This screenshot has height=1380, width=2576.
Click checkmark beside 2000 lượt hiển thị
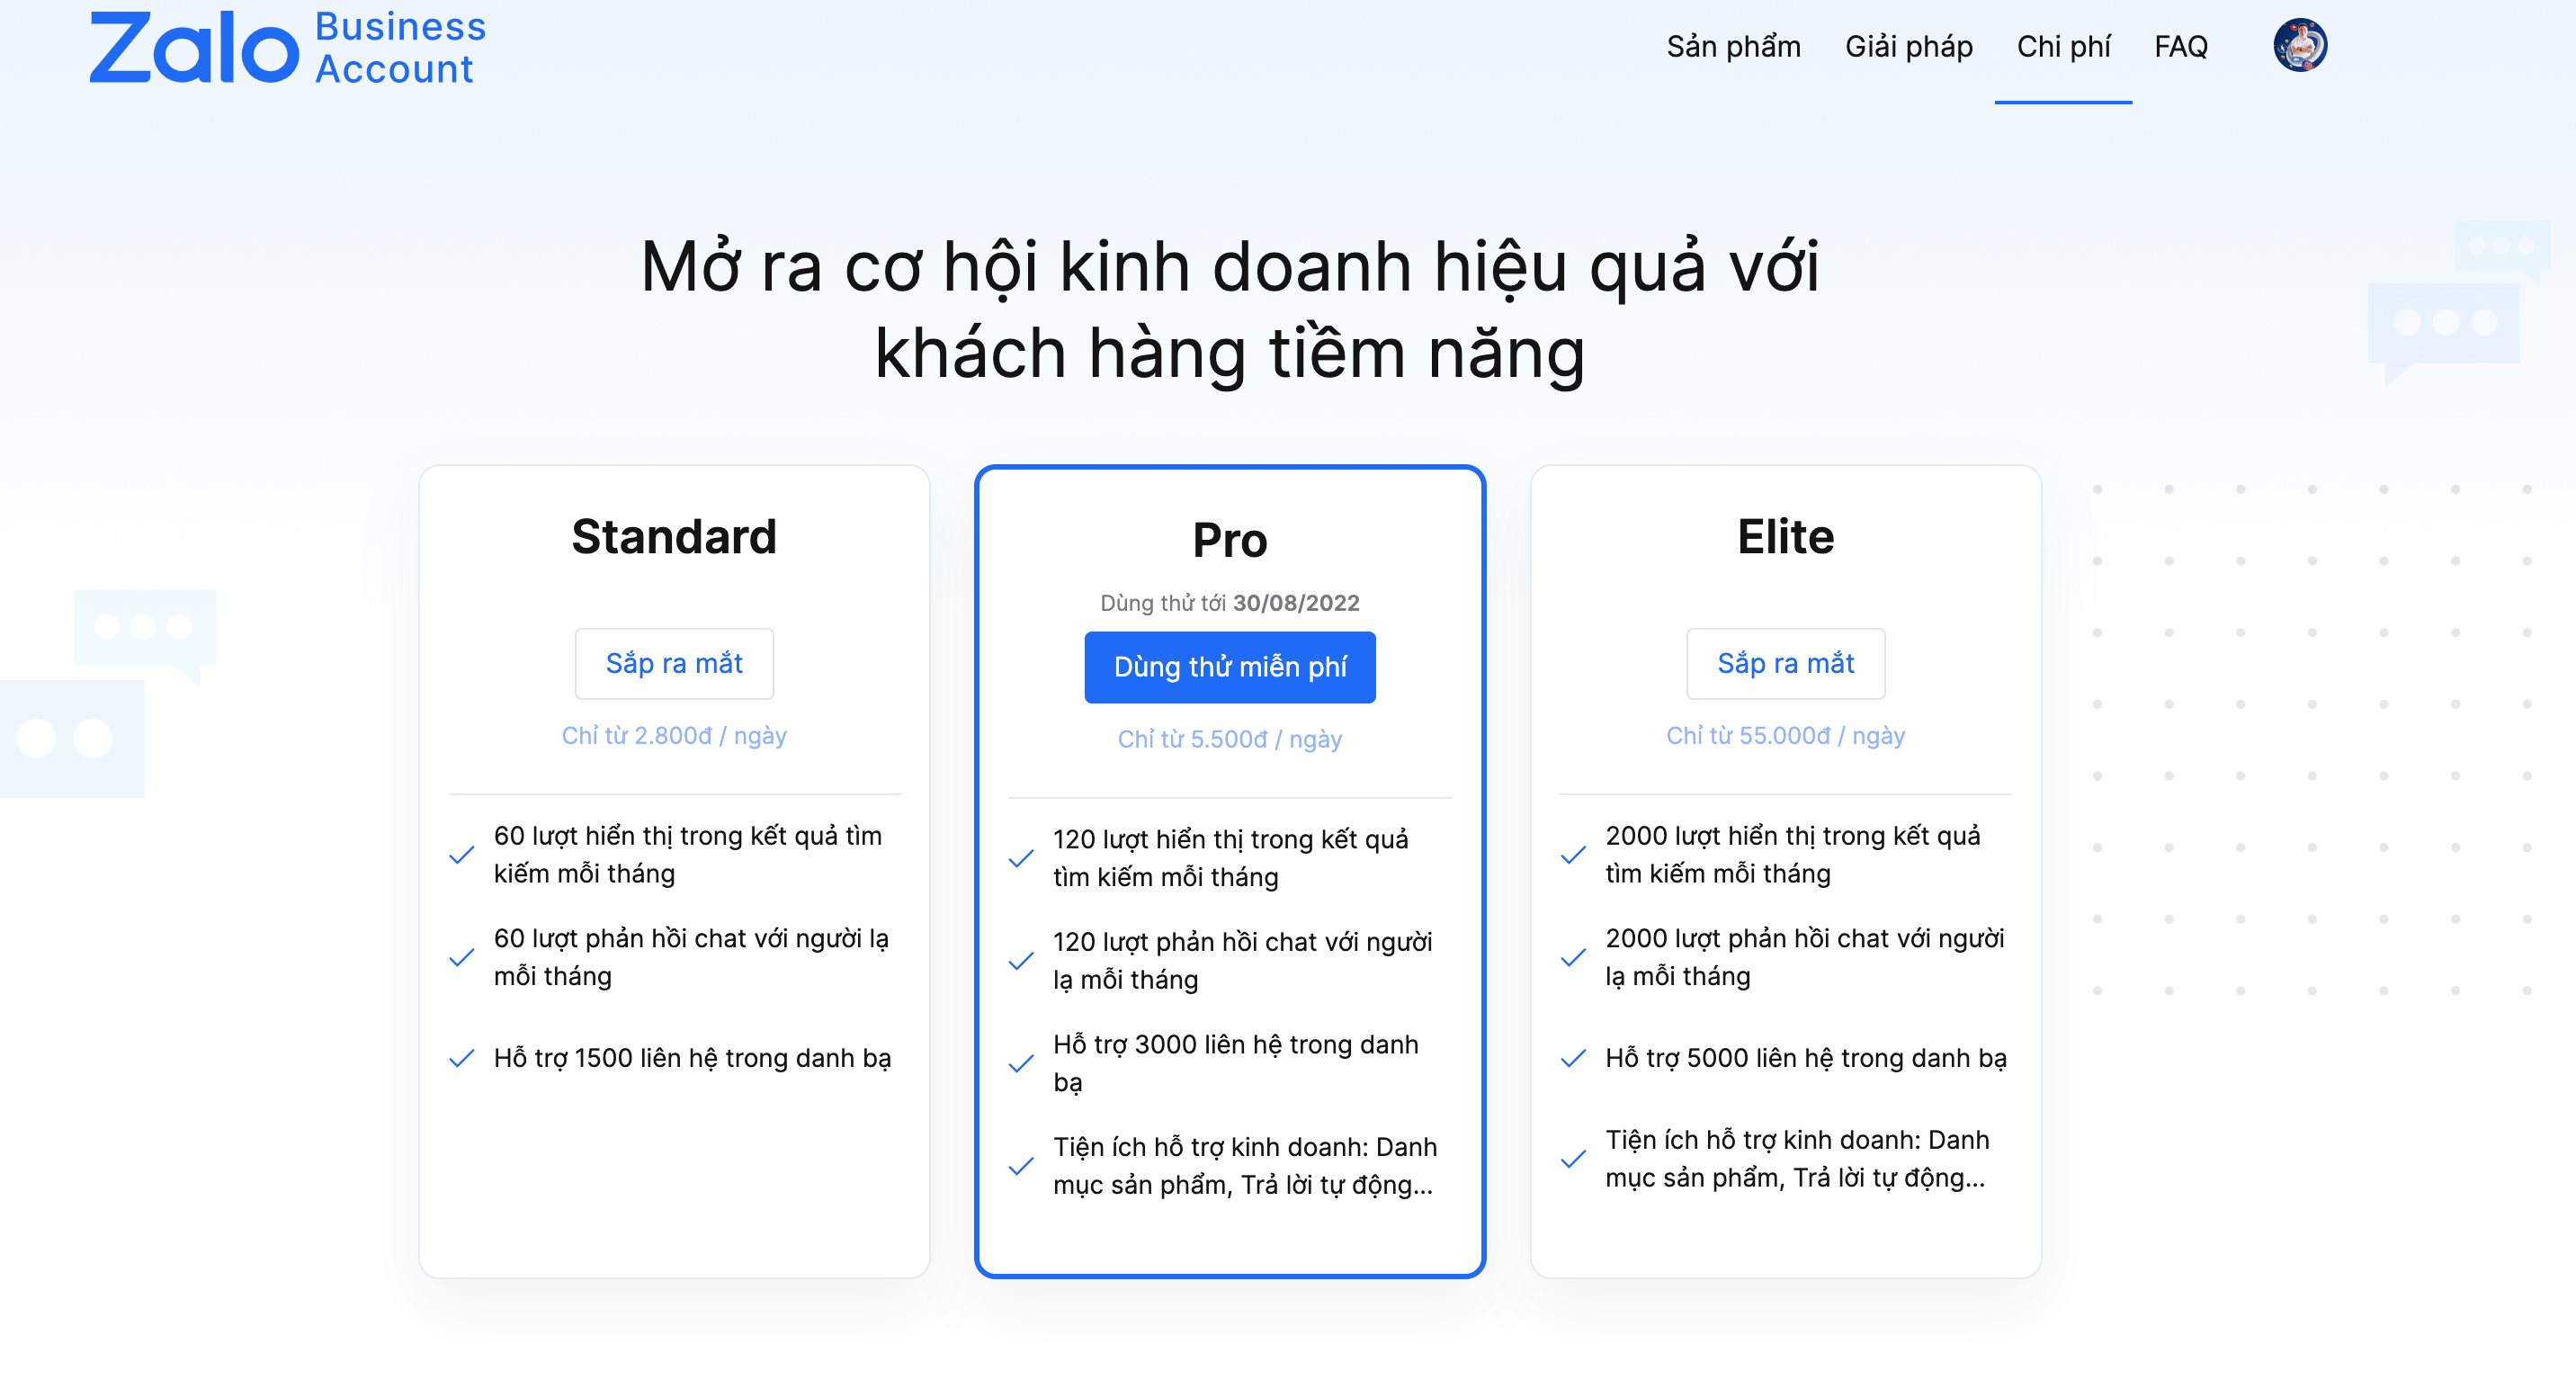tap(1573, 855)
